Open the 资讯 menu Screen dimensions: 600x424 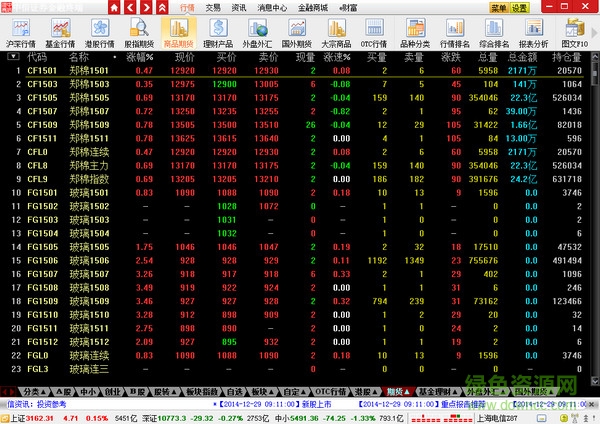click(238, 7)
